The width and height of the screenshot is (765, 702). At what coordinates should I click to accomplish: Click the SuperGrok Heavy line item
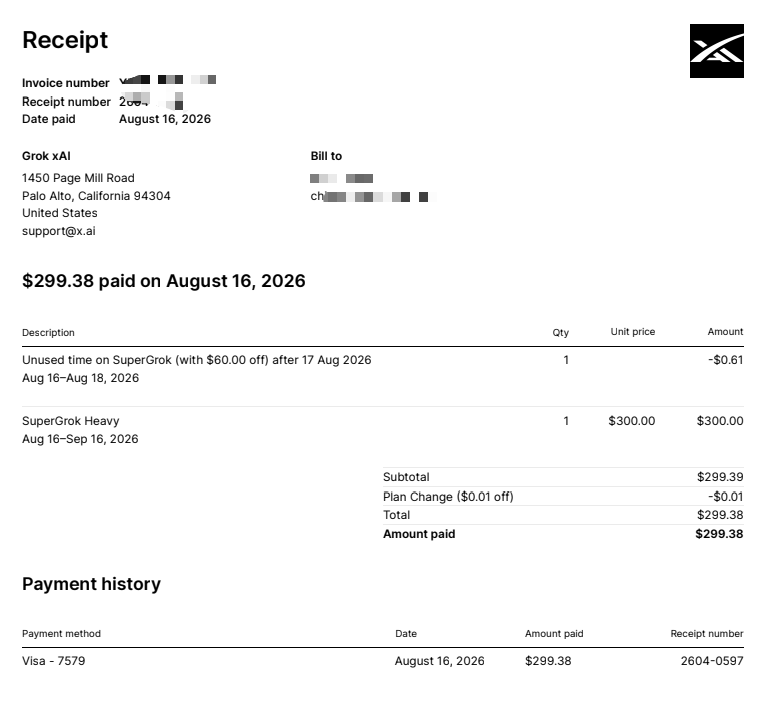coord(71,421)
